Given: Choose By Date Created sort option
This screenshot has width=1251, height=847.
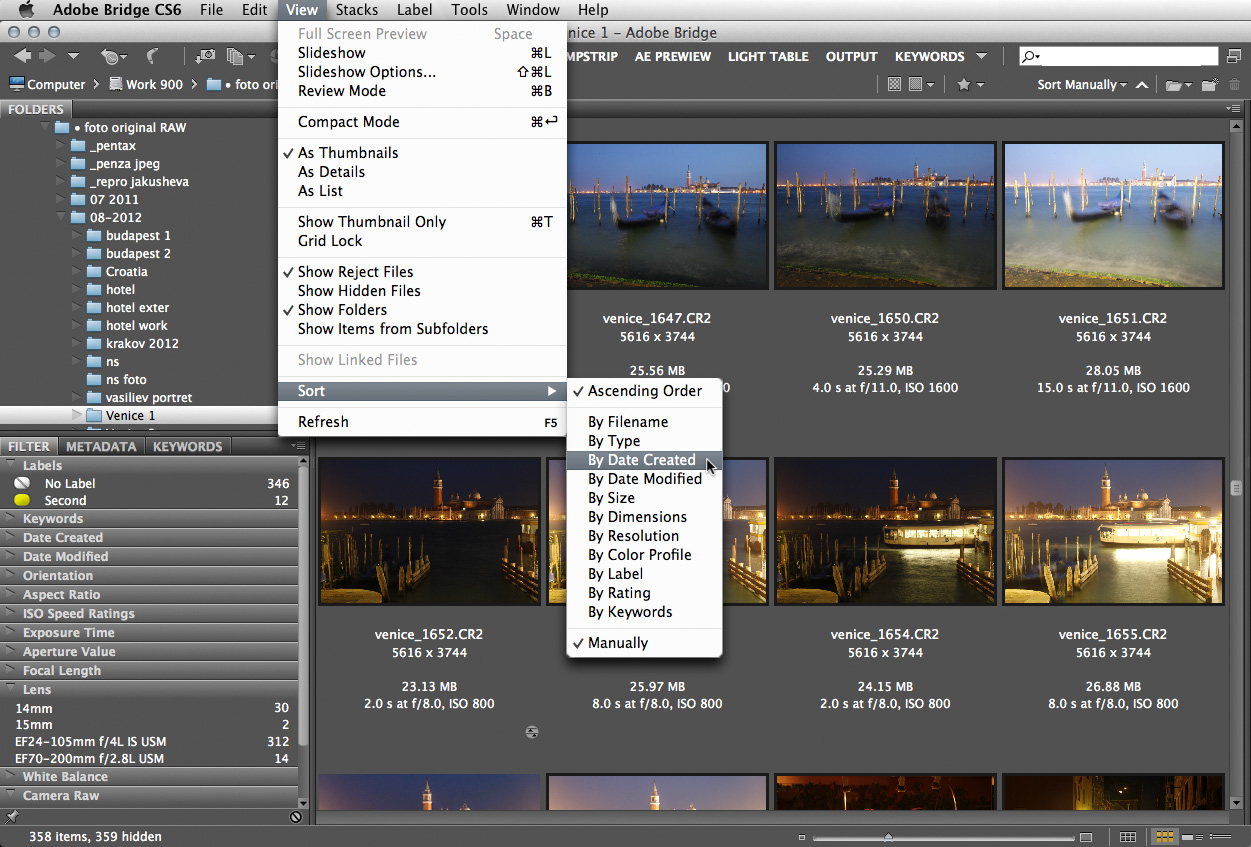Looking at the screenshot, I should (x=641, y=460).
